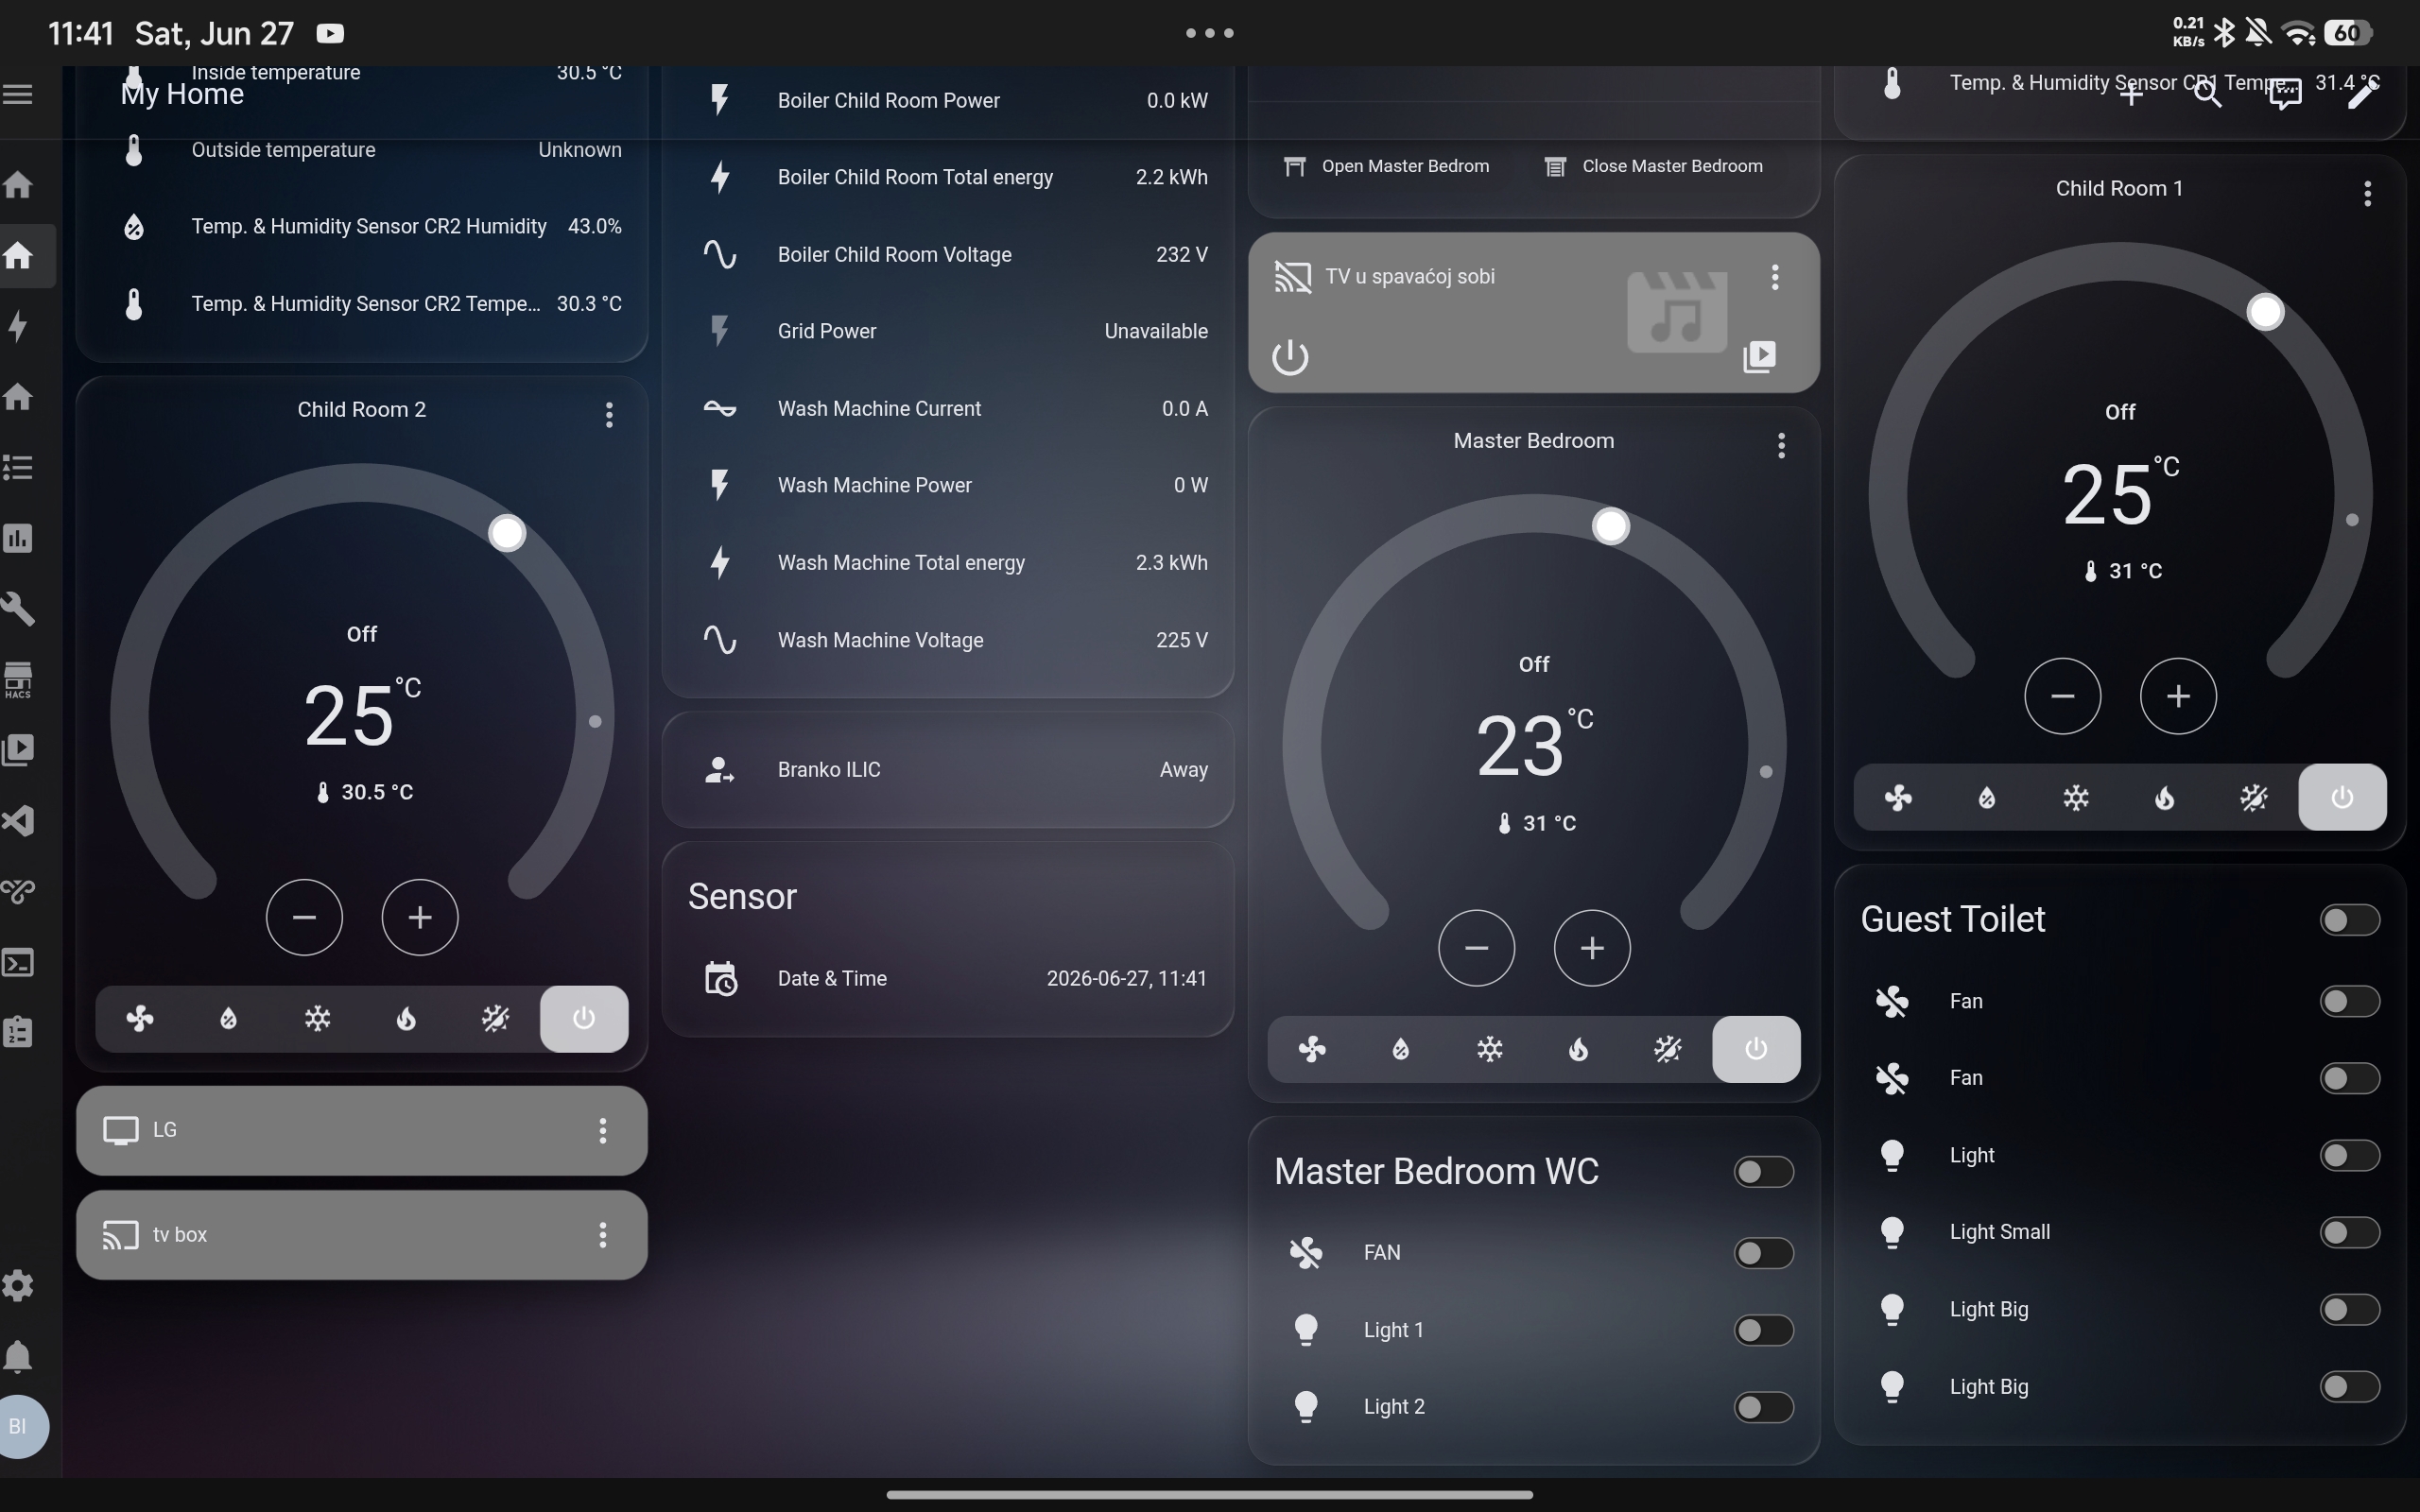Open the TV u spavaćoj sobi three-dot menu

1775,277
